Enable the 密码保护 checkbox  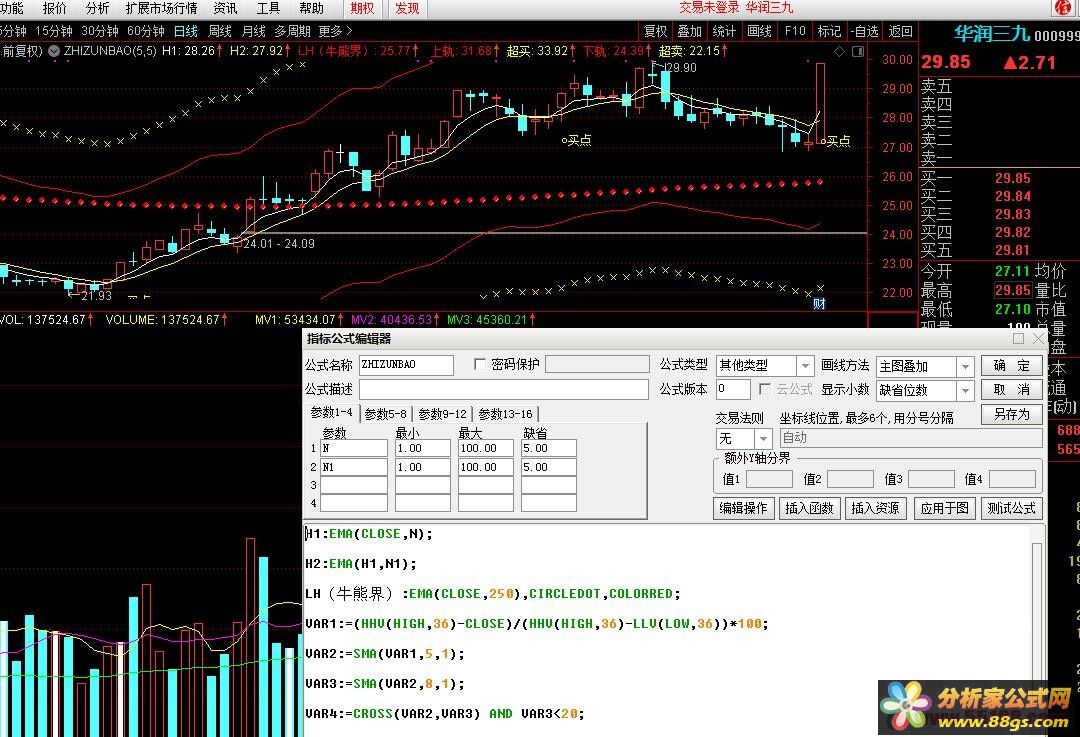(x=480, y=364)
